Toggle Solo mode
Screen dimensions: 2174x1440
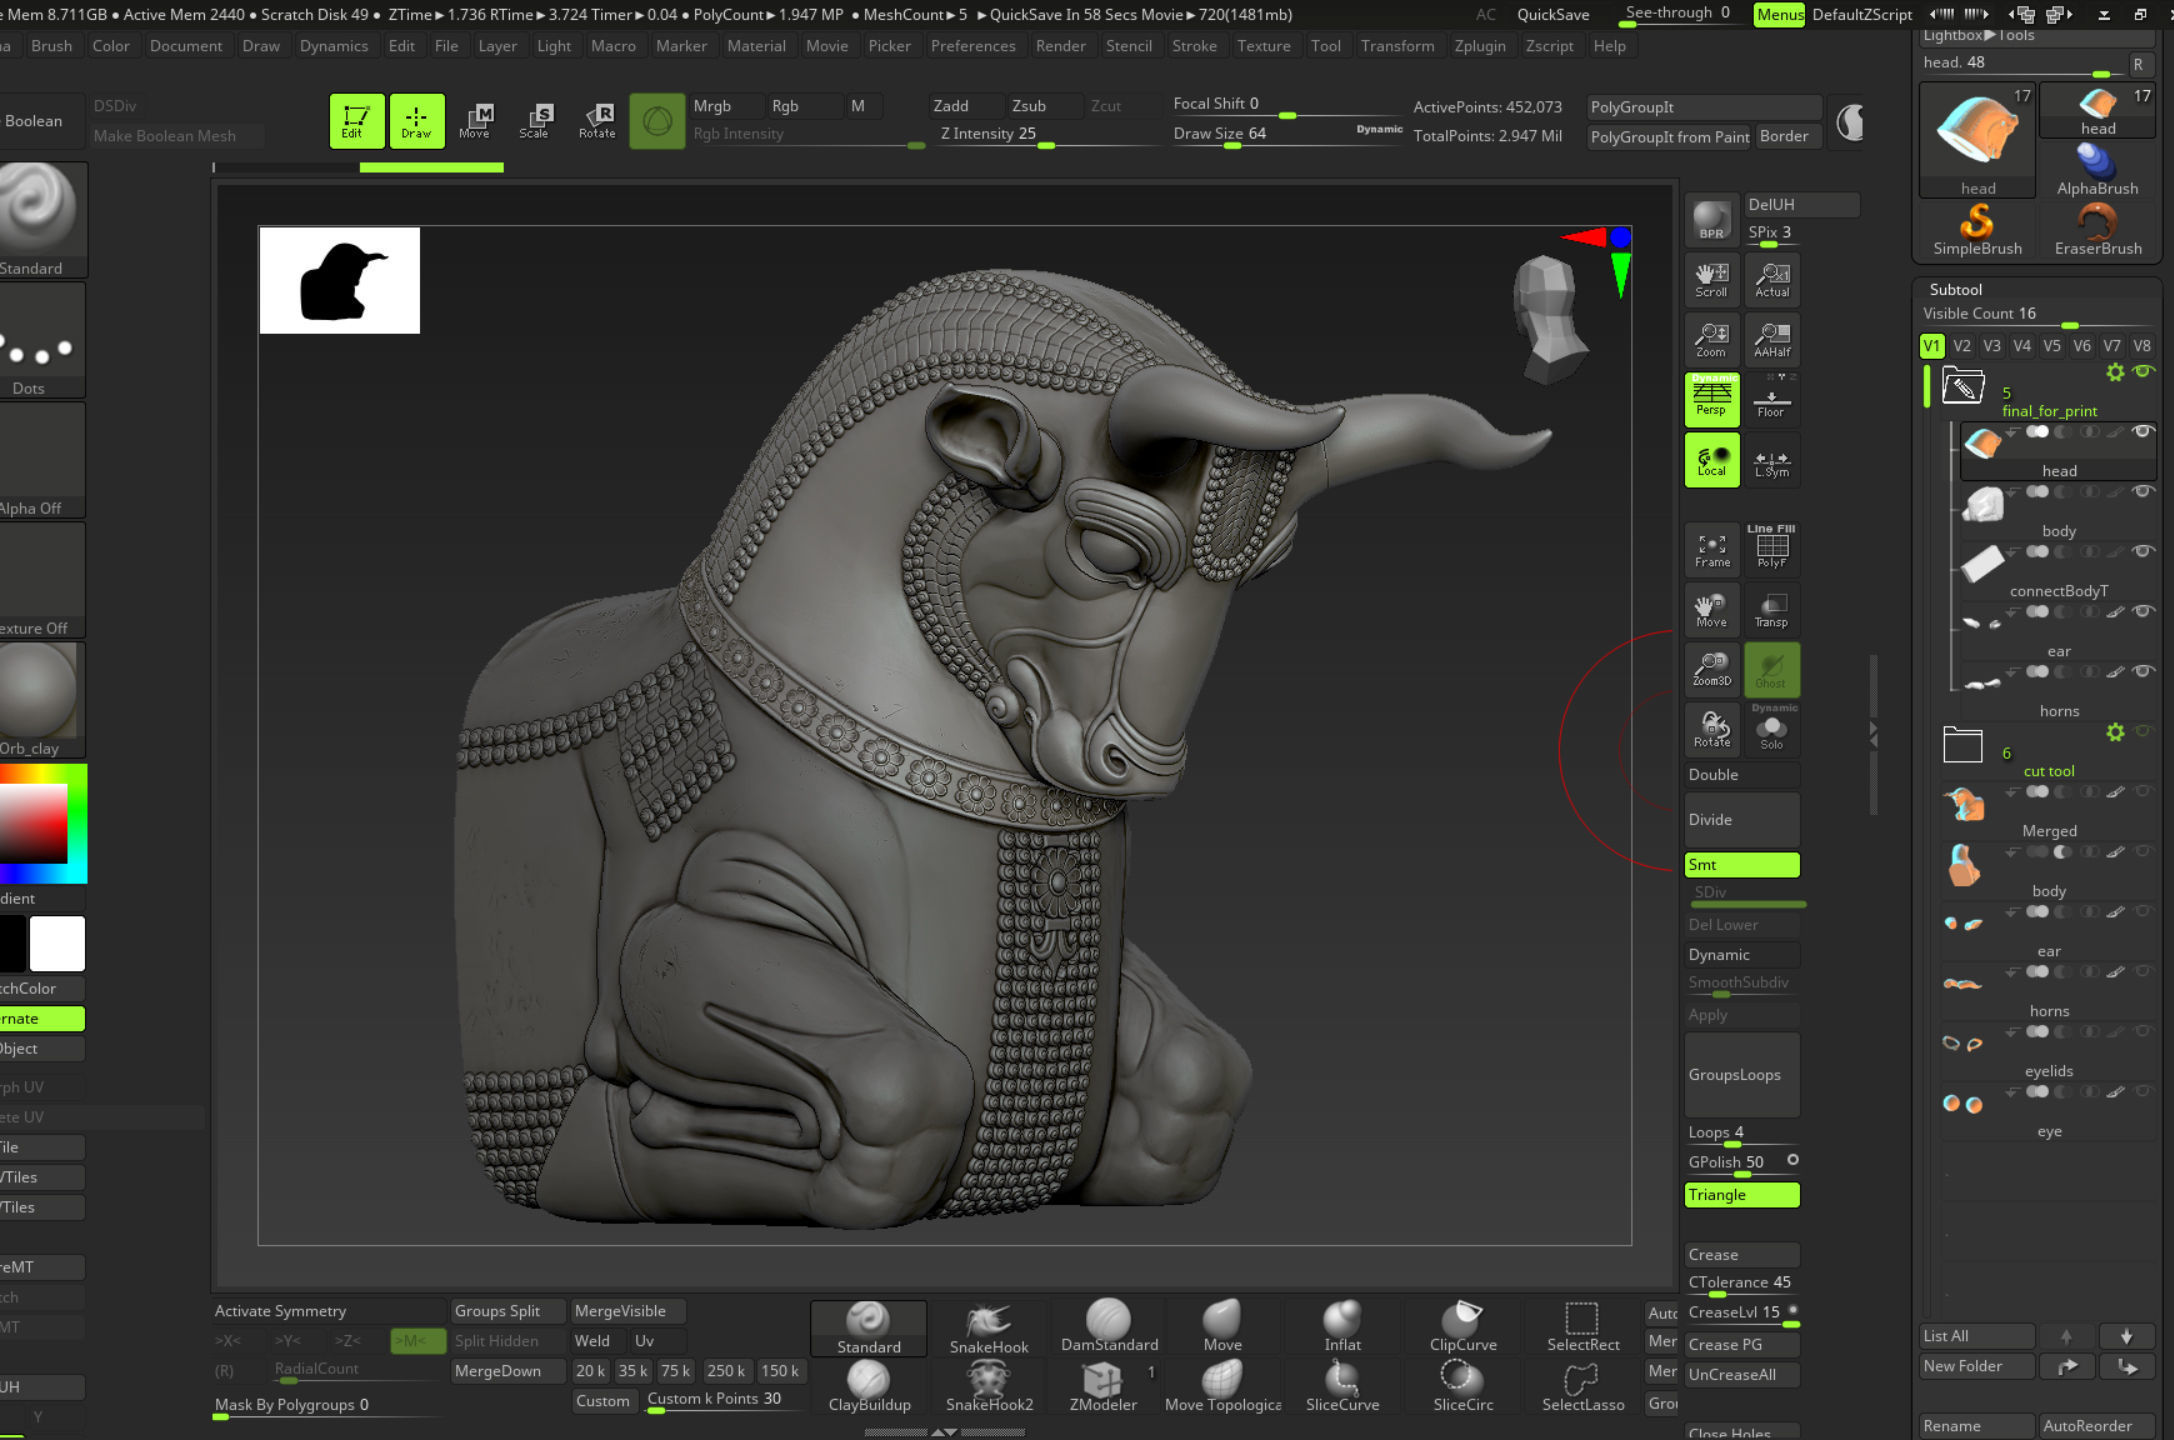click(1772, 729)
